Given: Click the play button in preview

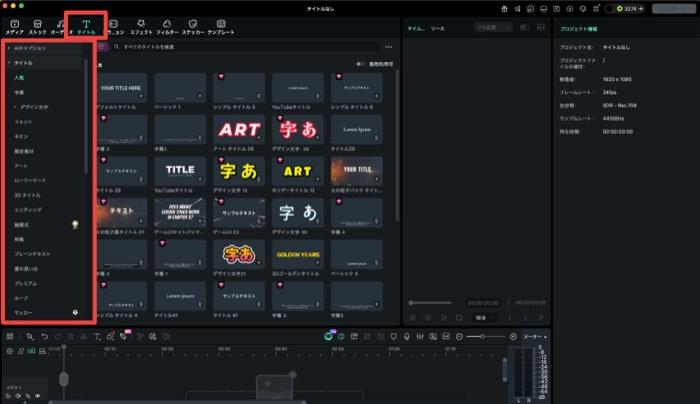Looking at the screenshot, I should pos(444,317).
